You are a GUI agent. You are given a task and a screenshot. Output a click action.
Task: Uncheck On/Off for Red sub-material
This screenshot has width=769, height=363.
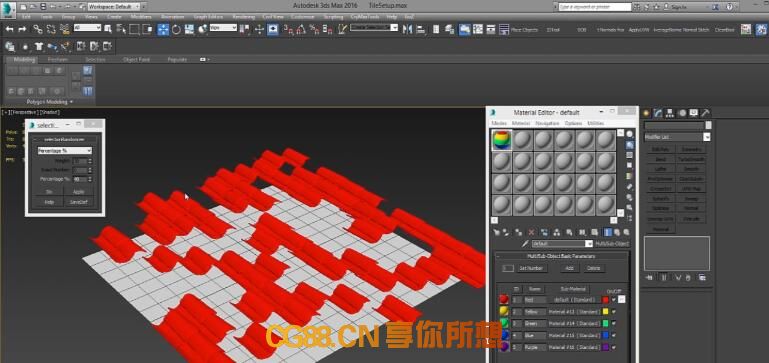point(614,300)
